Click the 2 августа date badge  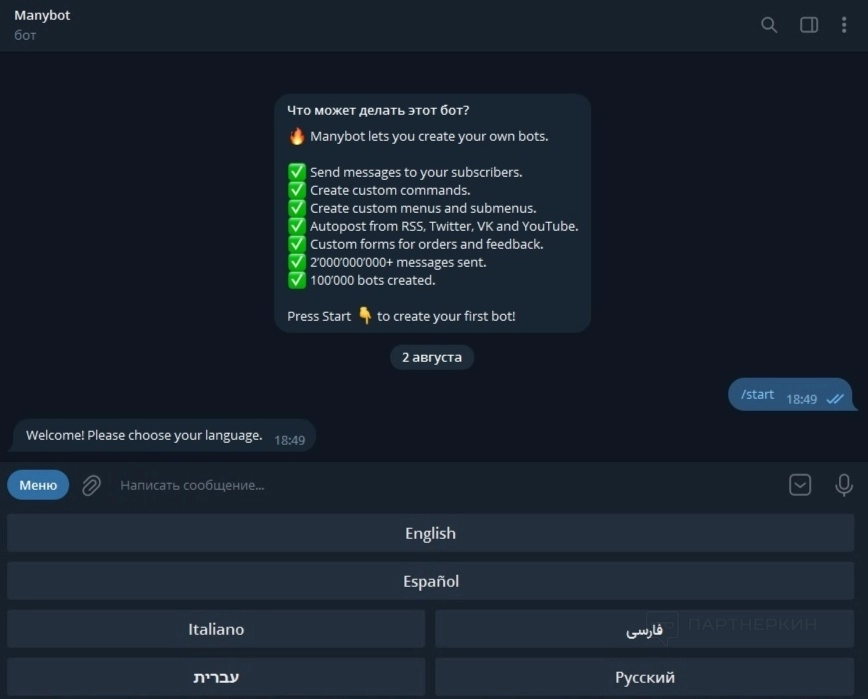432,357
